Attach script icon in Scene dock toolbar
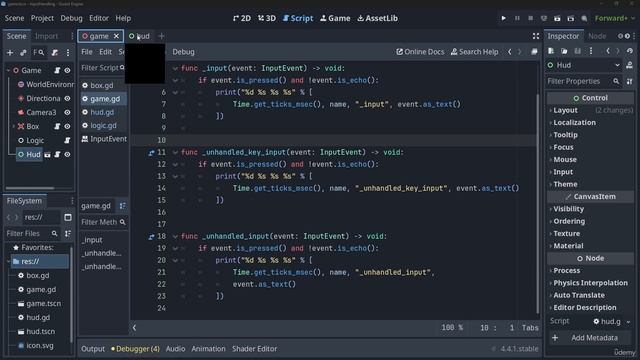 click(54, 52)
